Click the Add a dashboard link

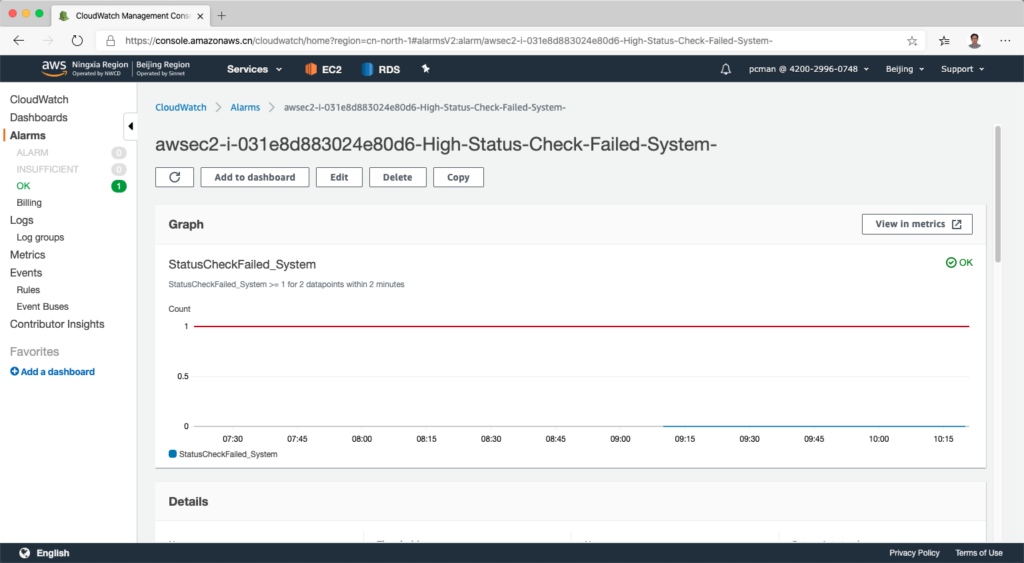[x=57, y=372]
